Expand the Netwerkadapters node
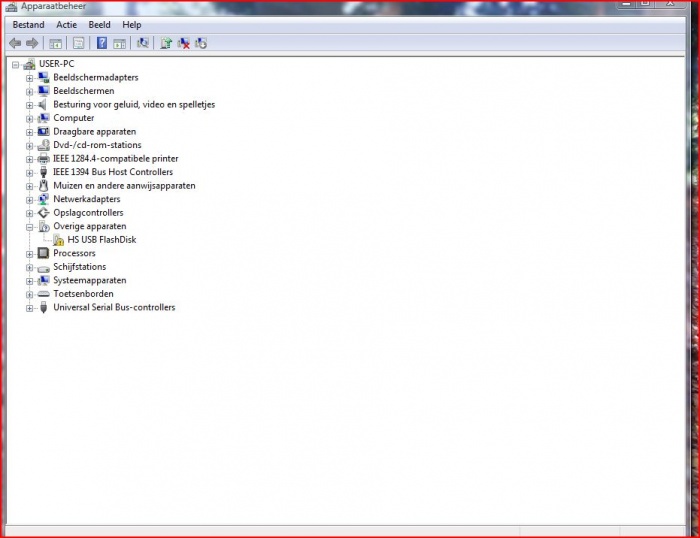The width and height of the screenshot is (700, 538). tap(29, 200)
